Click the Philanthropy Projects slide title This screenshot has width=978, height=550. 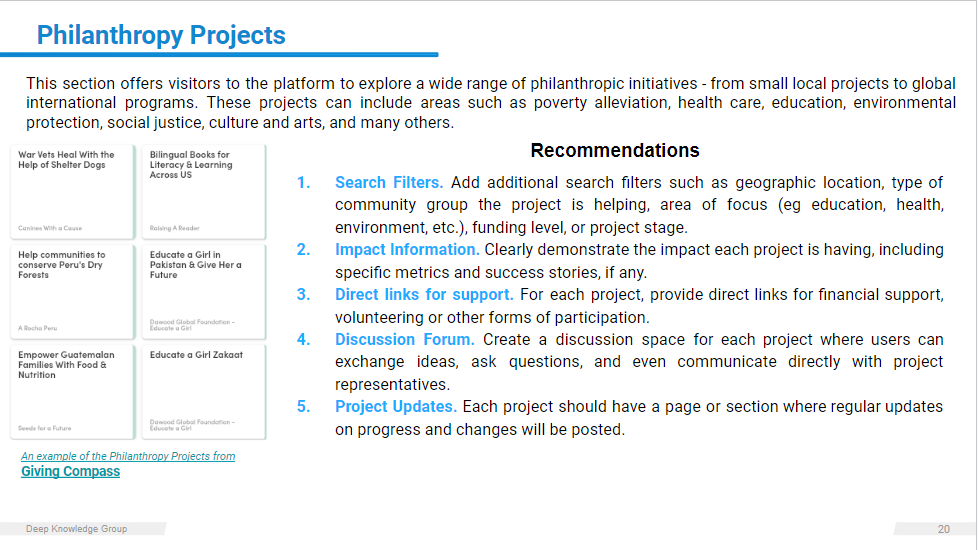[x=161, y=36]
